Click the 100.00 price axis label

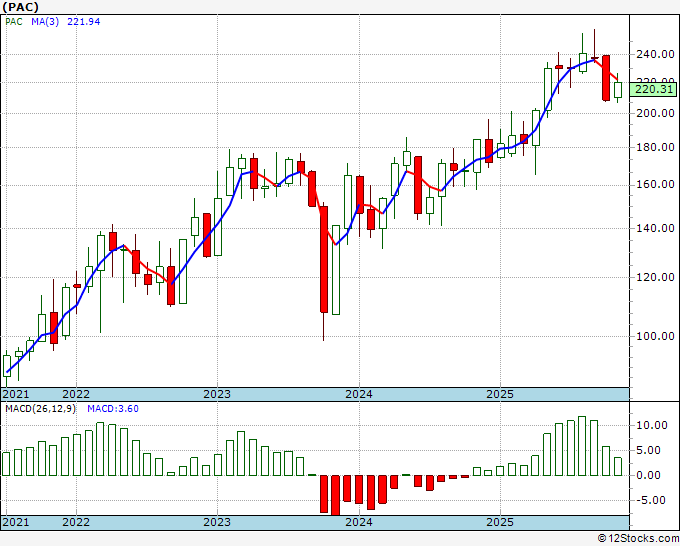pos(655,336)
